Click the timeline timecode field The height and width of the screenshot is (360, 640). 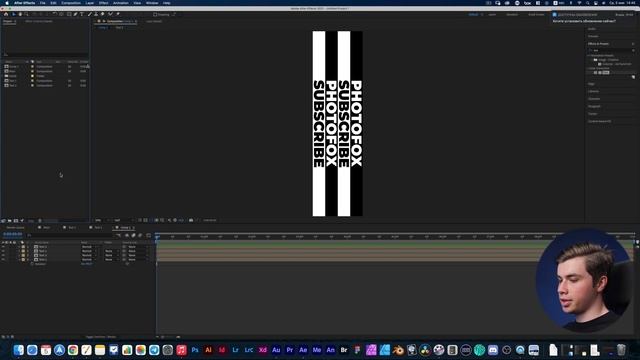click(13, 234)
